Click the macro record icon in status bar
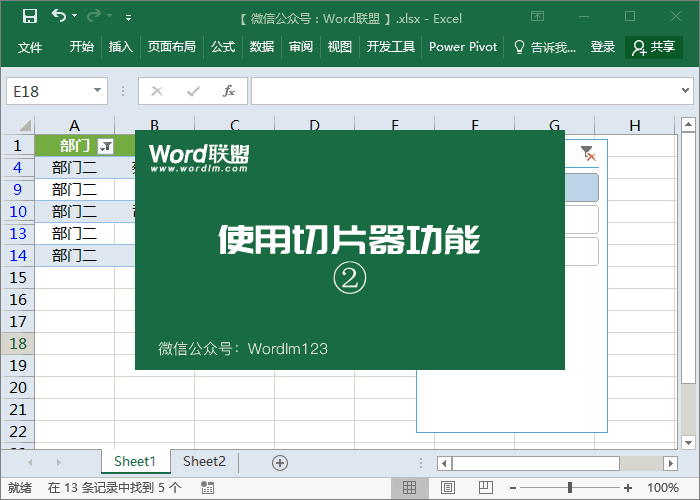700x500 pixels. point(207,488)
